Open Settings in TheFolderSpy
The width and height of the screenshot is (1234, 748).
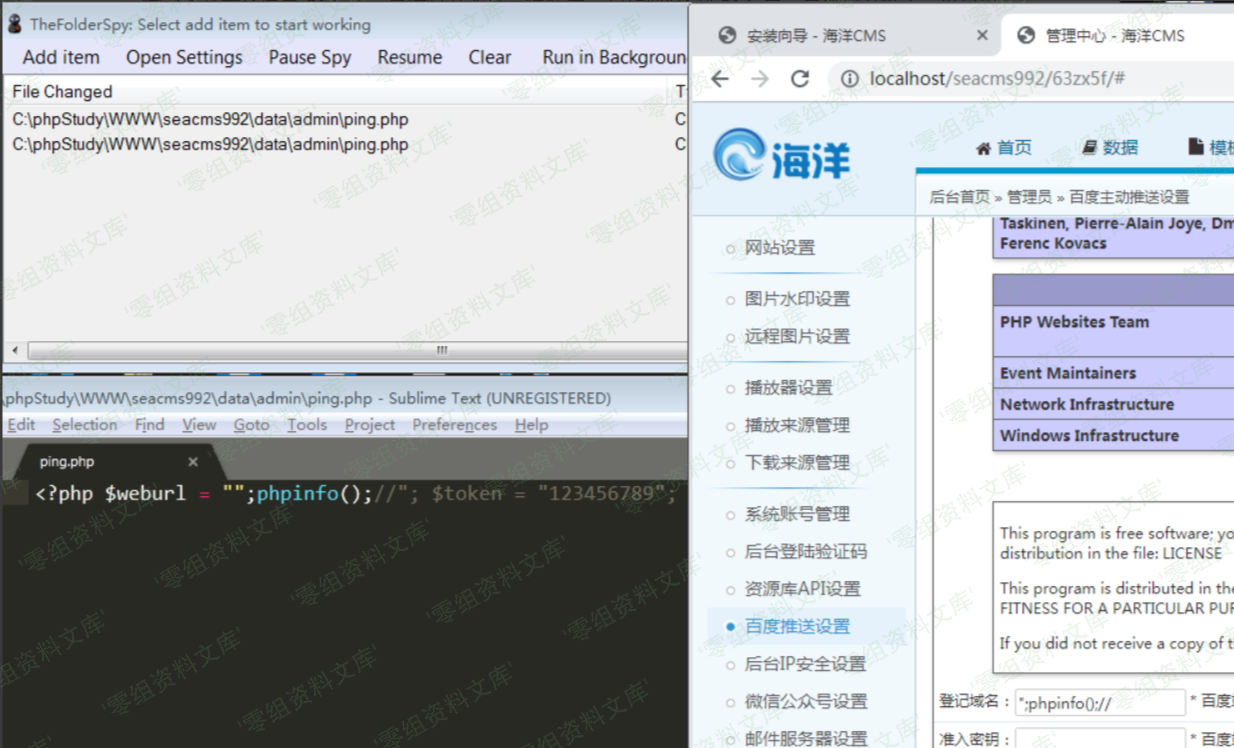click(184, 58)
